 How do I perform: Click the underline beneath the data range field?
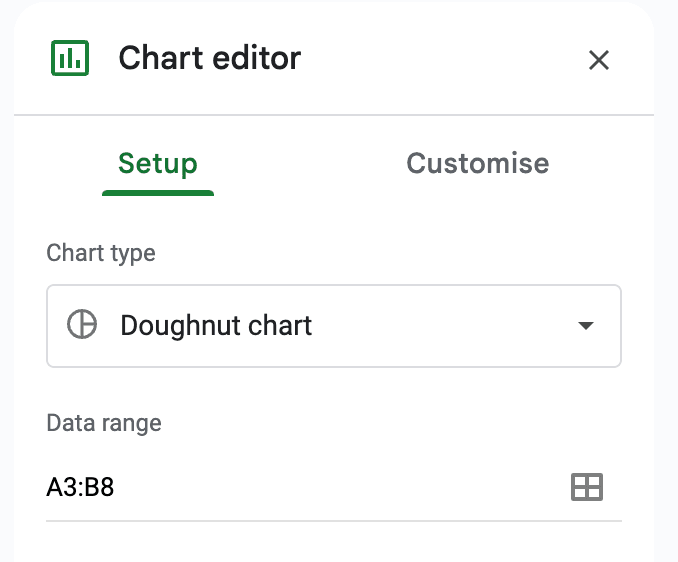pyautogui.click(x=334, y=520)
